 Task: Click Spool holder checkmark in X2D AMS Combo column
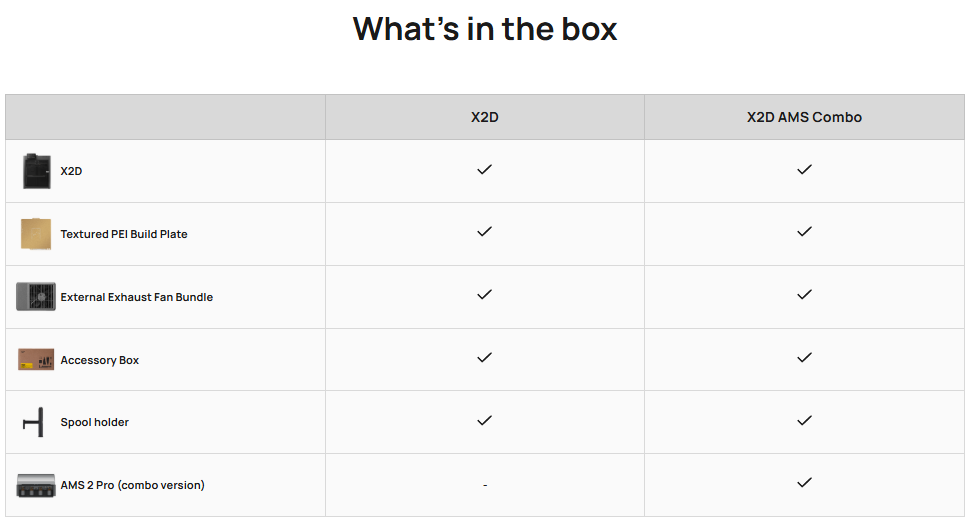(804, 421)
